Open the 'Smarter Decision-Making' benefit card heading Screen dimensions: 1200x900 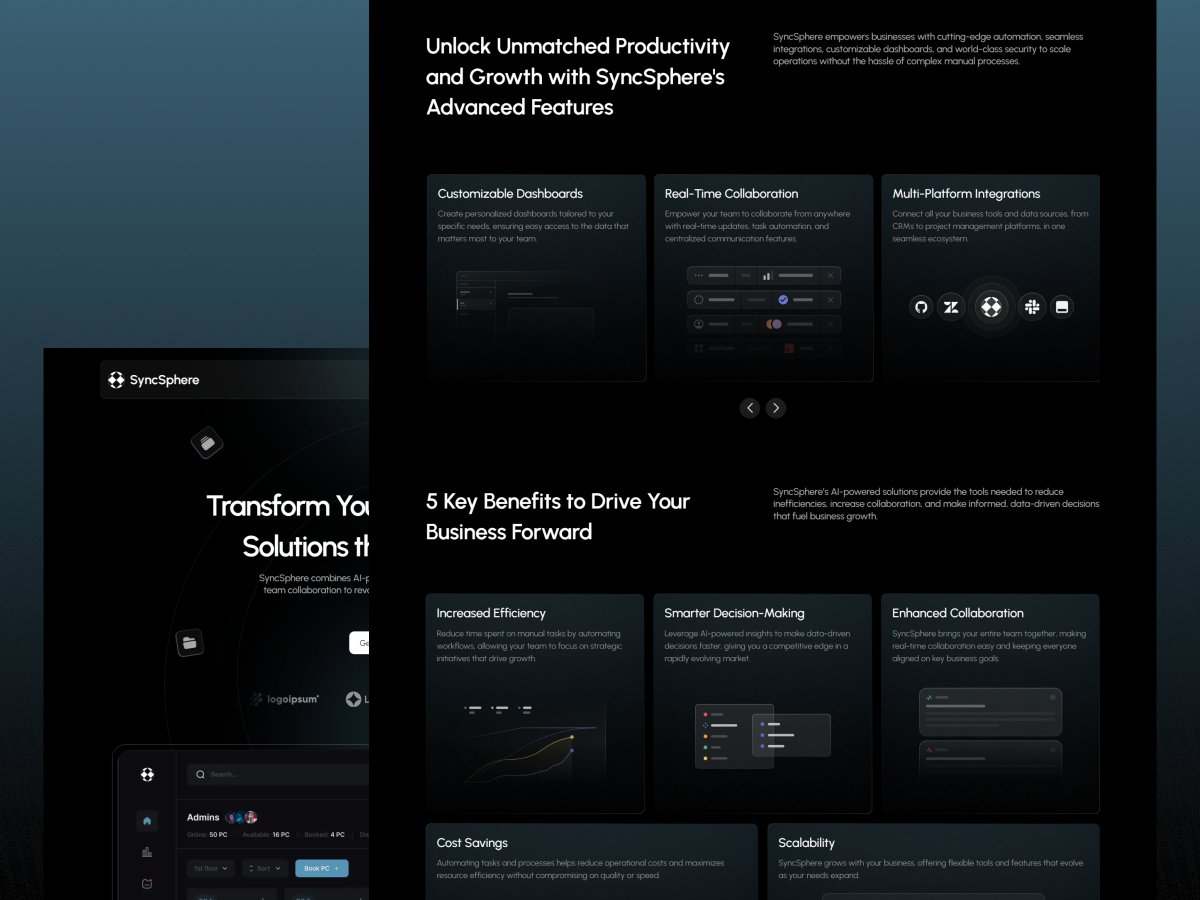[734, 613]
